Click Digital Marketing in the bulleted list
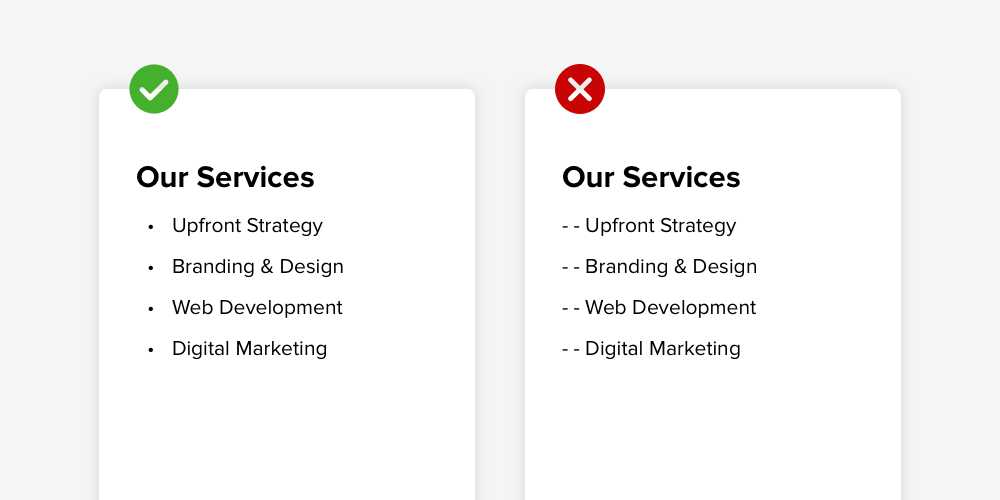The height and width of the screenshot is (500, 1000). point(249,348)
